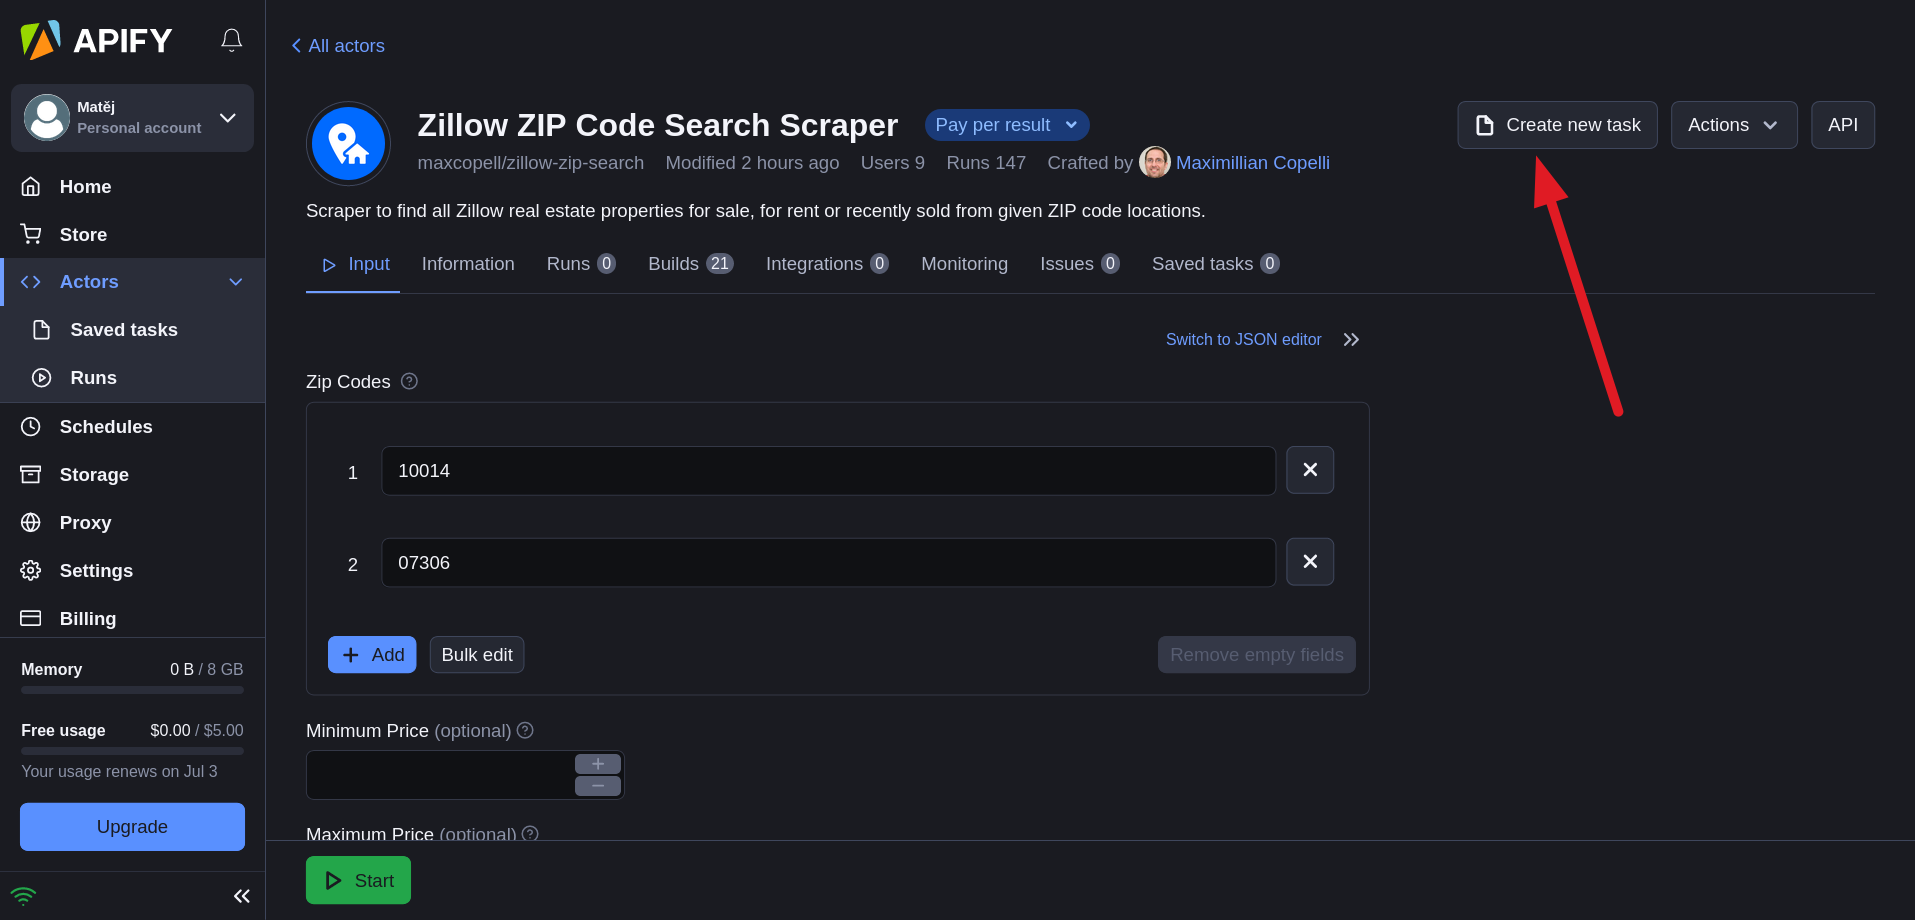Click Switch to JSON editor link

[x=1244, y=340]
